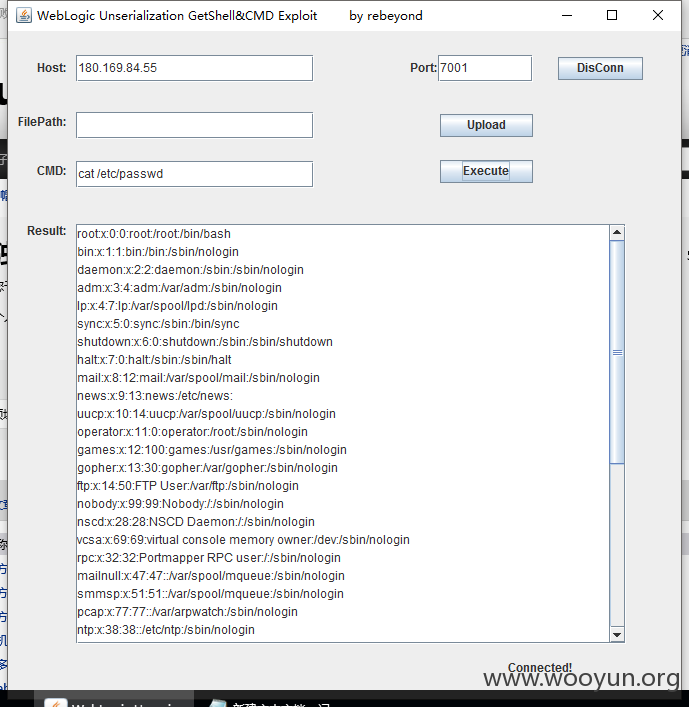689x707 pixels.
Task: Click the line starting with "adm:x:3:4"
Action: (179, 288)
